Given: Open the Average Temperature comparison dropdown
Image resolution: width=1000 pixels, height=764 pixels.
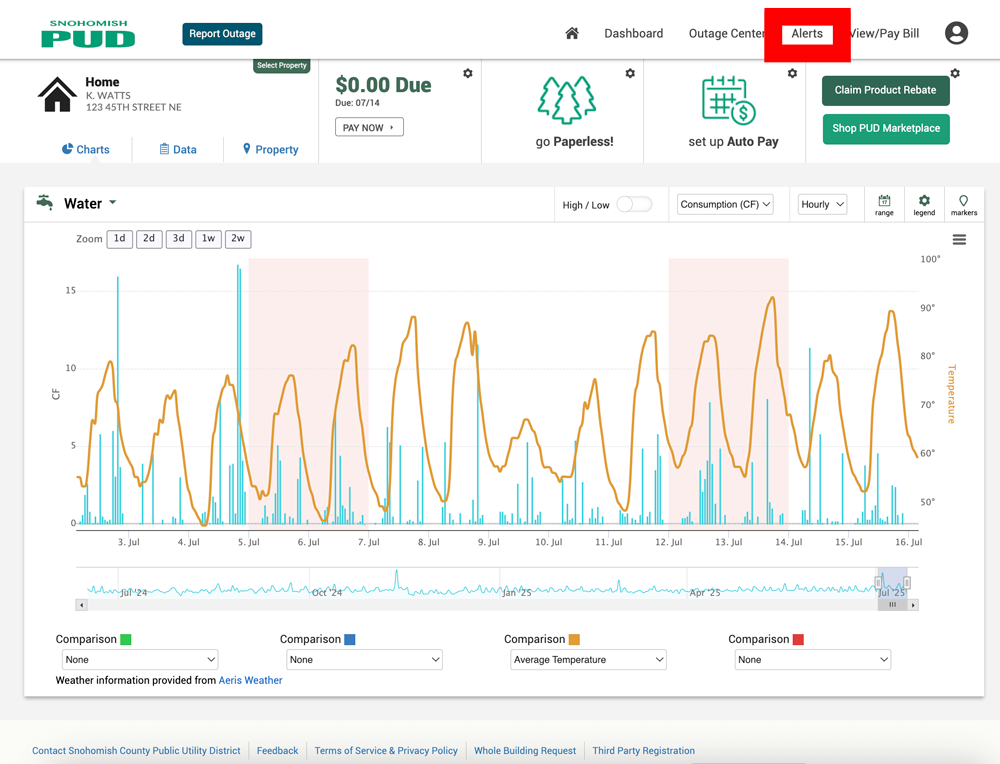Looking at the screenshot, I should (x=588, y=659).
